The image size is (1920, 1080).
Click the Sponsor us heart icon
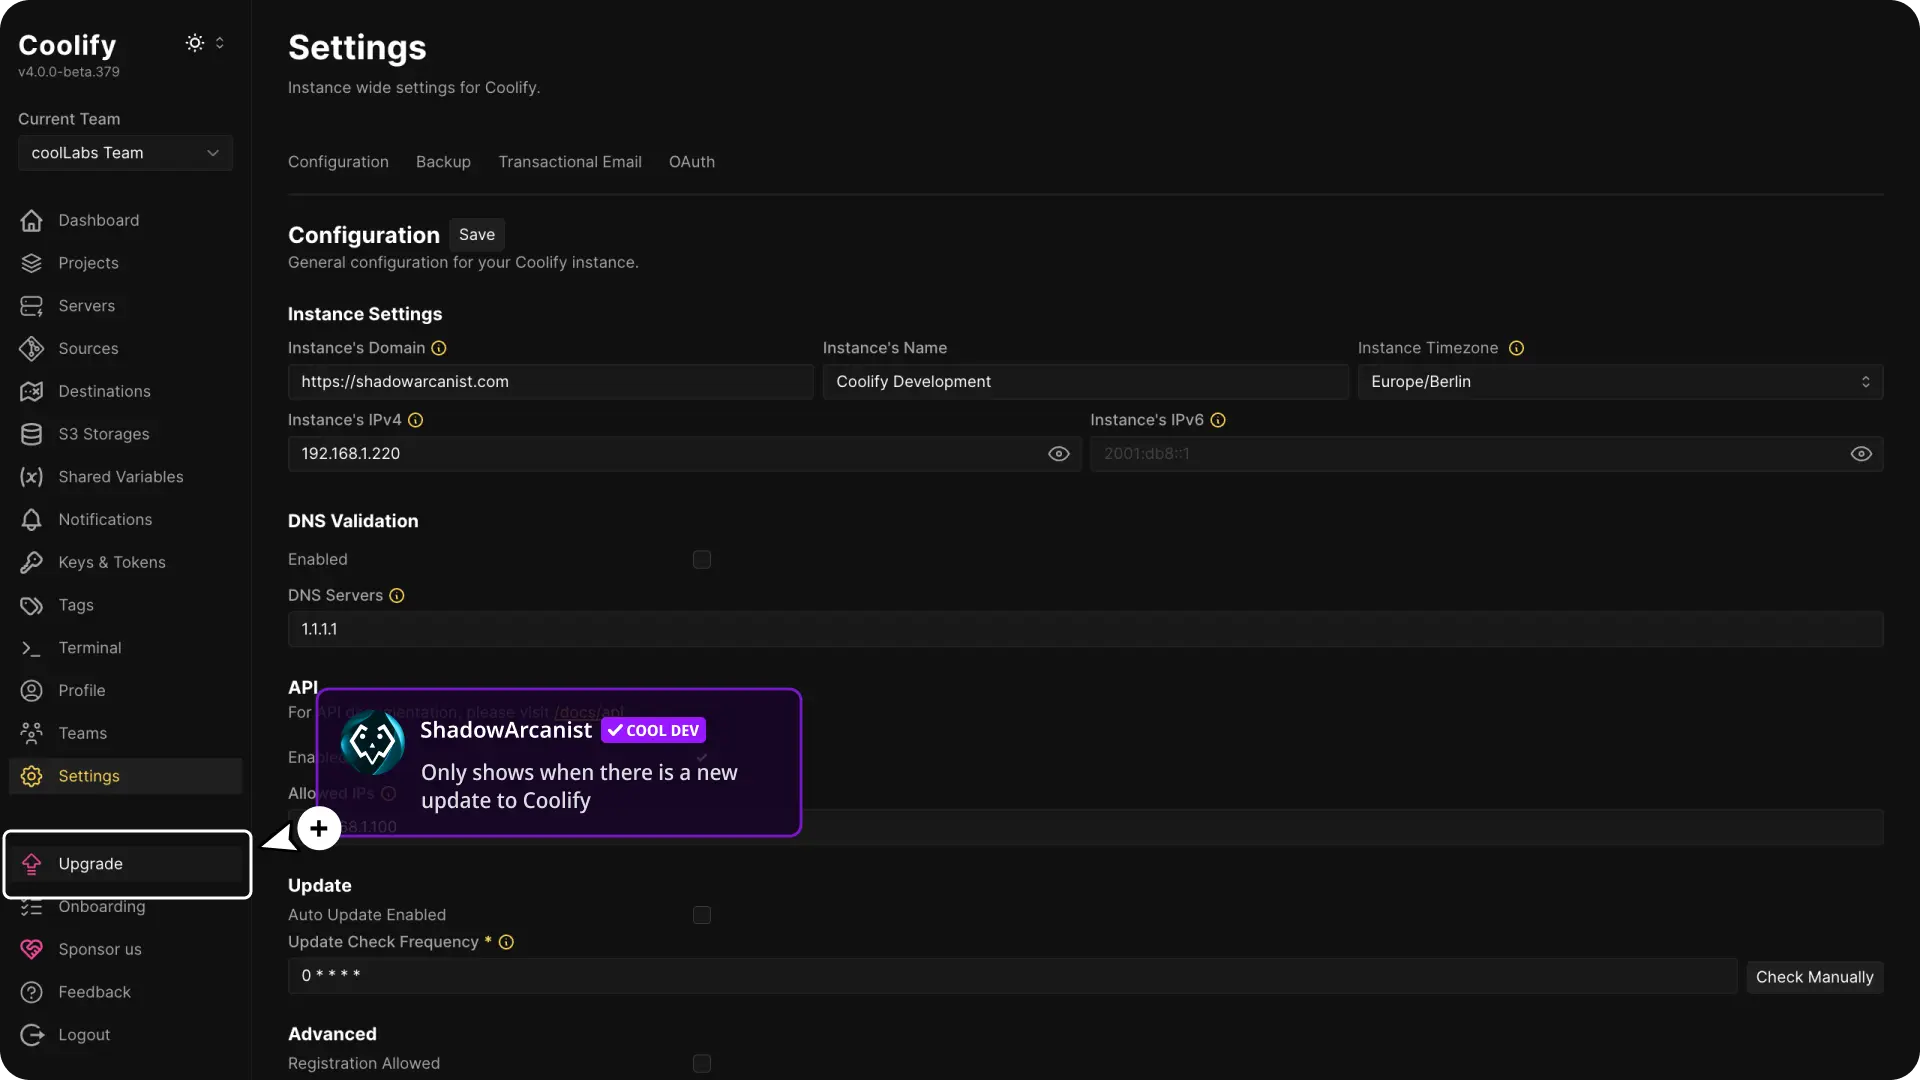[31, 949]
